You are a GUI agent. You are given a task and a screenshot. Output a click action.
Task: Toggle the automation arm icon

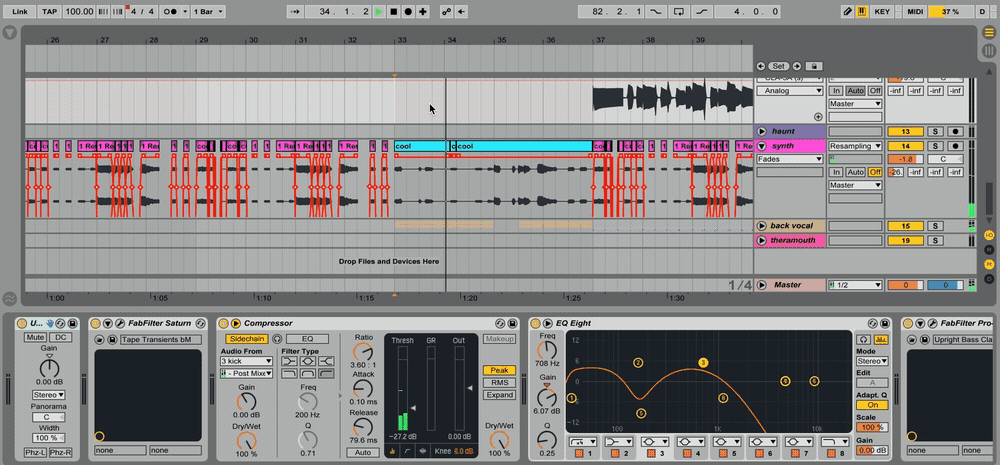pyautogui.click(x=446, y=11)
